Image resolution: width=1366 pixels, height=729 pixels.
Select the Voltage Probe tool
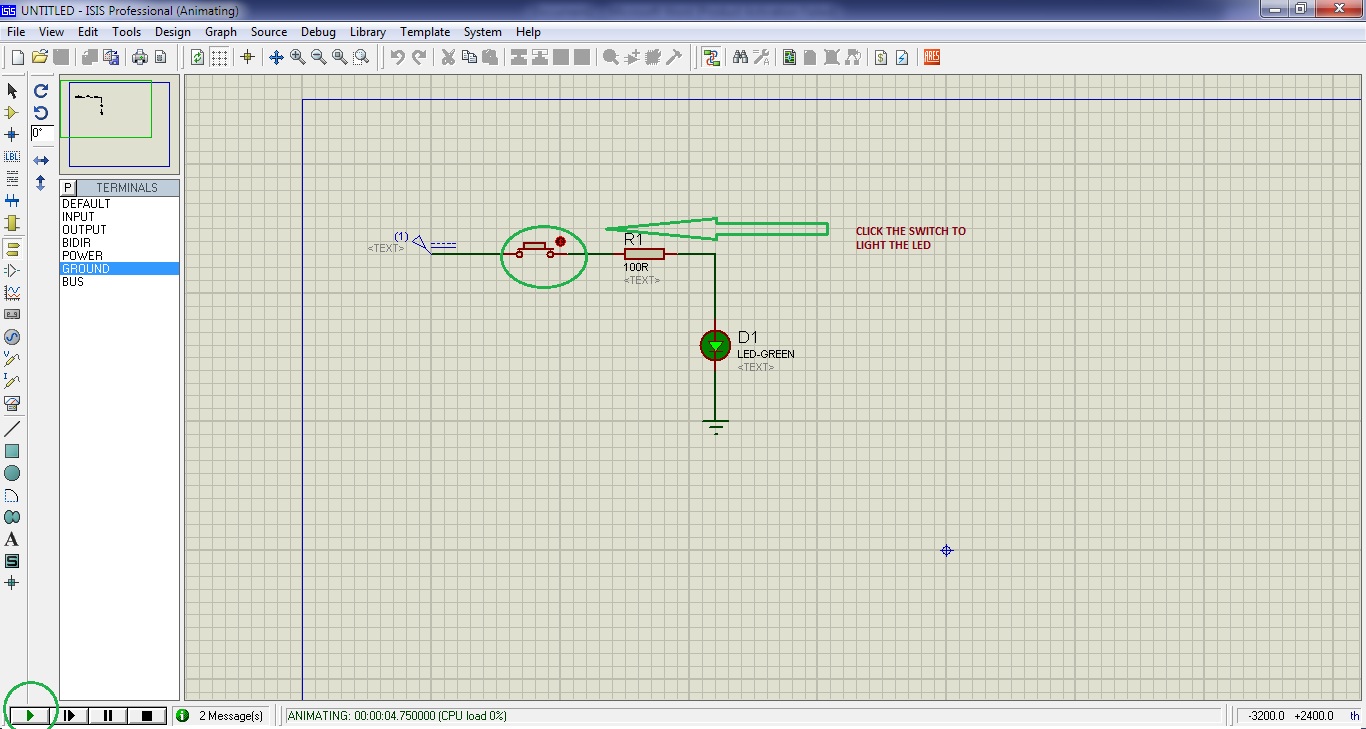pos(12,358)
